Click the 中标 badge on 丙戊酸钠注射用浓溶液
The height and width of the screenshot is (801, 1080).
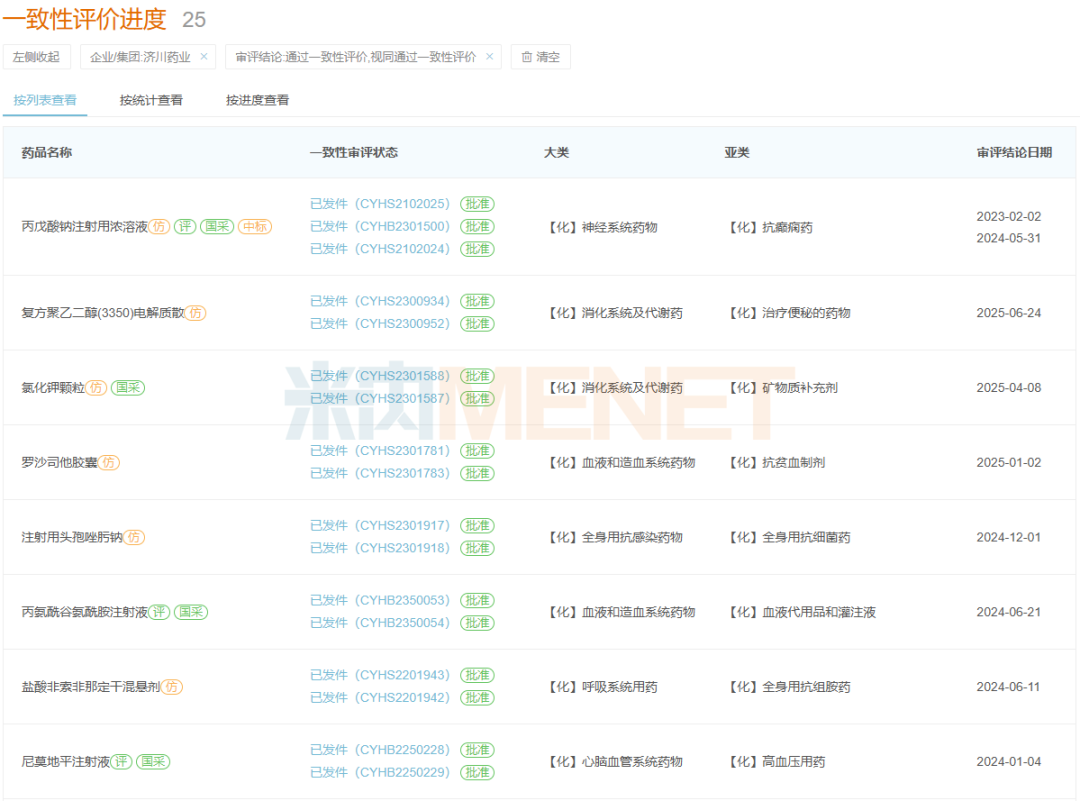tap(255, 227)
